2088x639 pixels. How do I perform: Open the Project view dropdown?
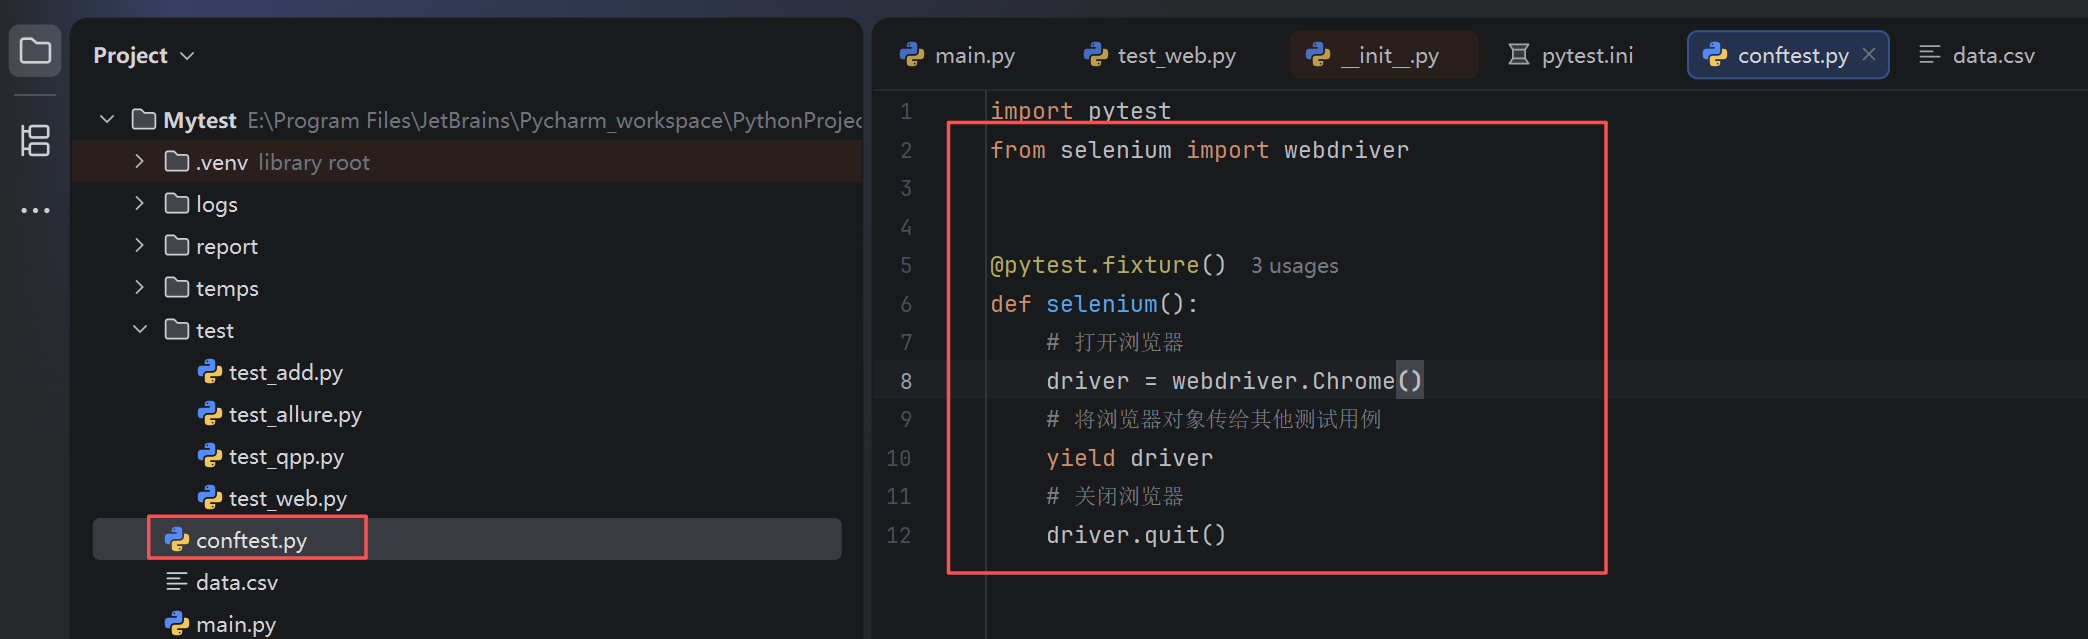143,56
